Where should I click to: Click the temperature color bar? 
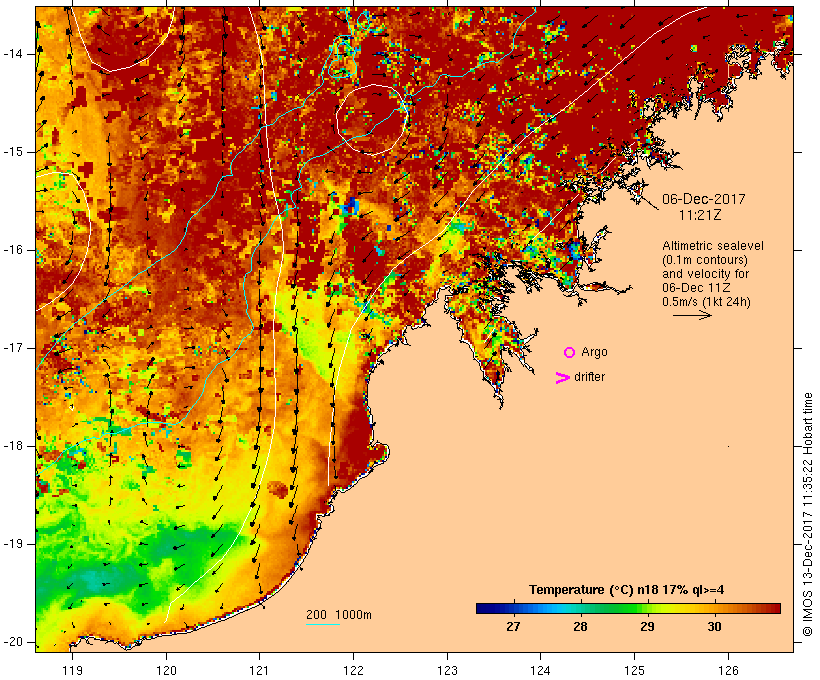(x=628, y=608)
